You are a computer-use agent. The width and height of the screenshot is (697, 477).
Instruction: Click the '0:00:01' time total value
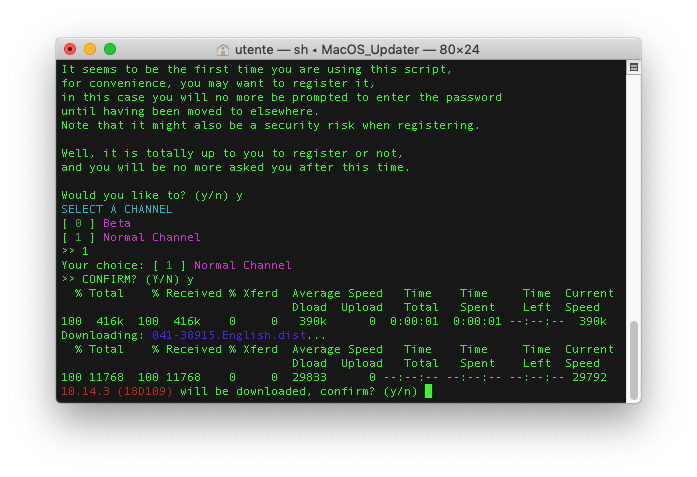tap(414, 321)
